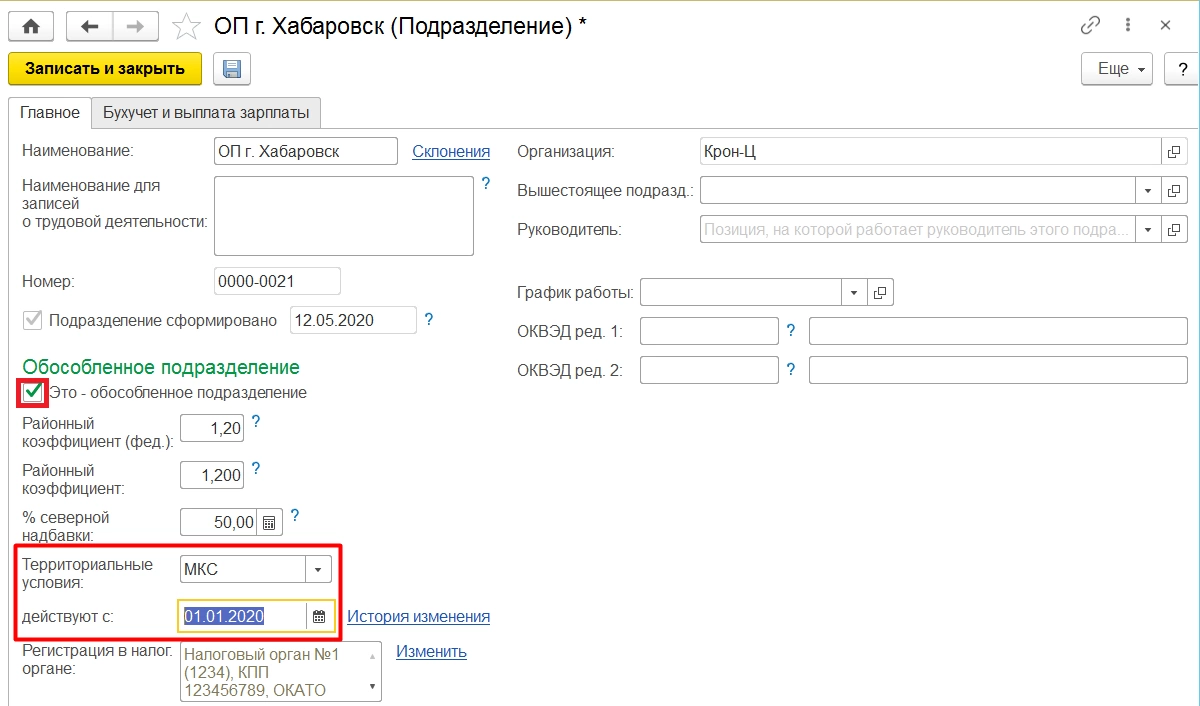The width and height of the screenshot is (1200, 706).
Task: Expand Территориальные условия dropdown
Action: pos(317,570)
